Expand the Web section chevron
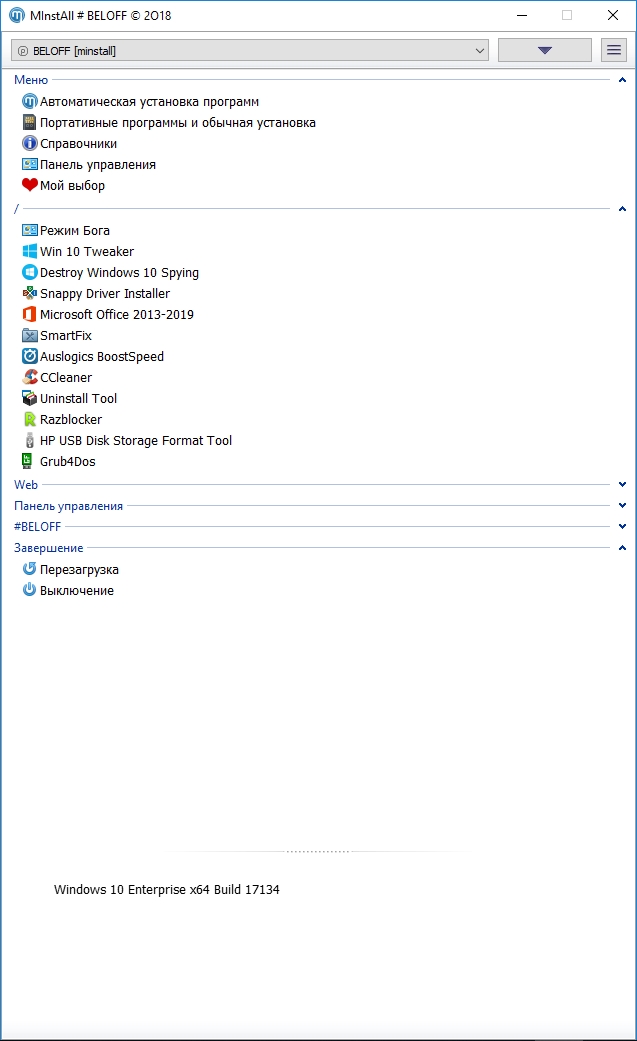637x1041 pixels. (622, 484)
